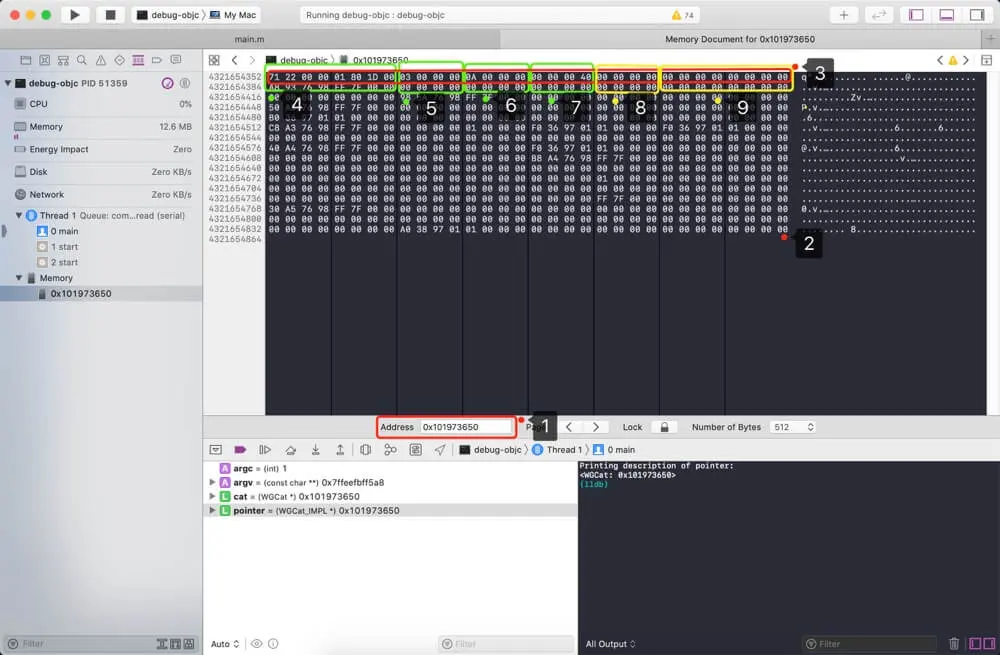The width and height of the screenshot is (1000, 655).
Task: Switch to the main.m tab
Action: [249, 39]
